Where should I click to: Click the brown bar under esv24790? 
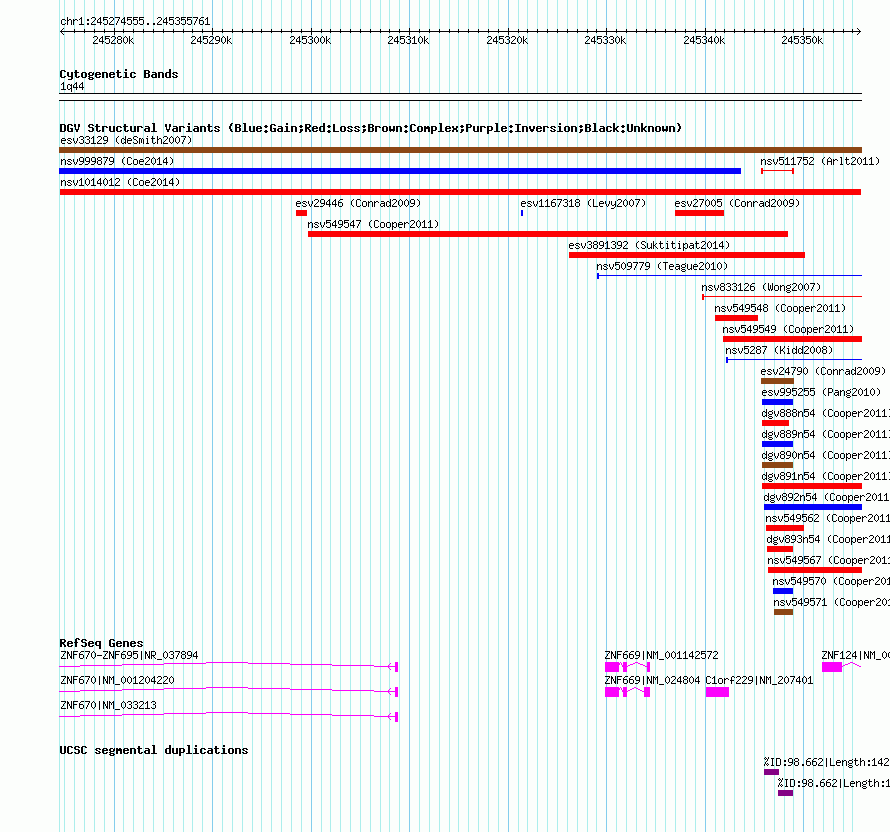pyautogui.click(x=777, y=381)
